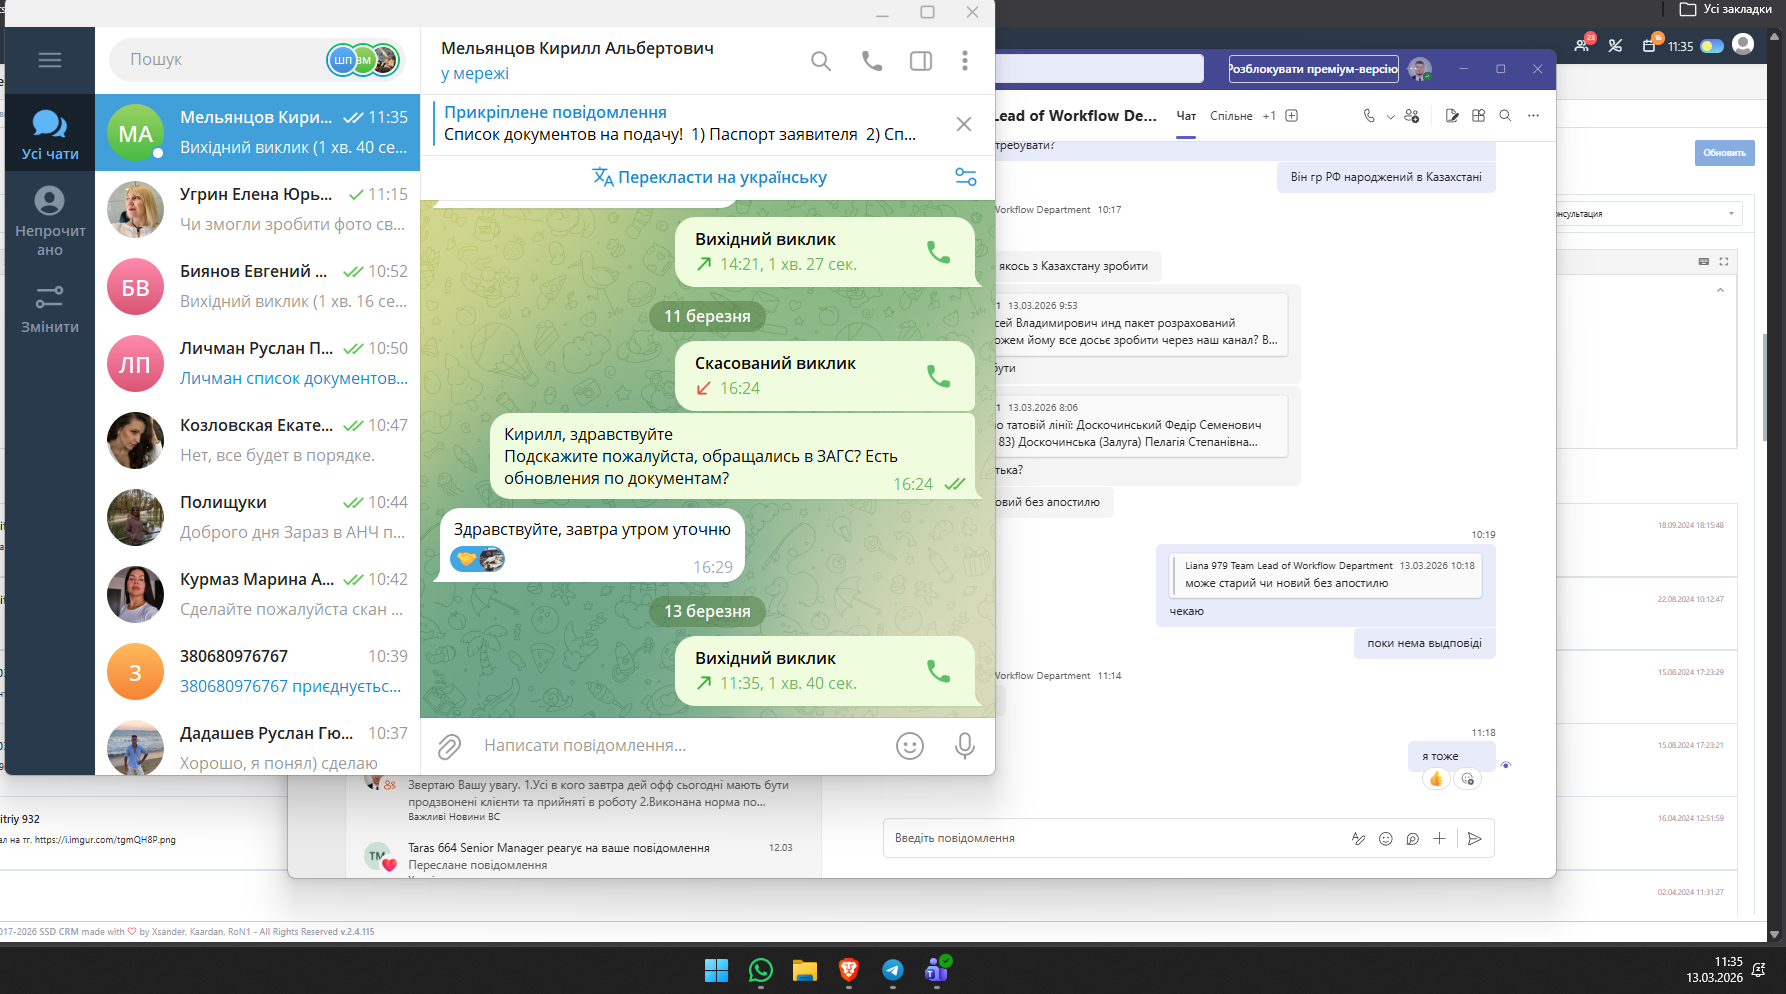1786x994 pixels.
Task: Open Teams chat more options
Action: (1533, 116)
